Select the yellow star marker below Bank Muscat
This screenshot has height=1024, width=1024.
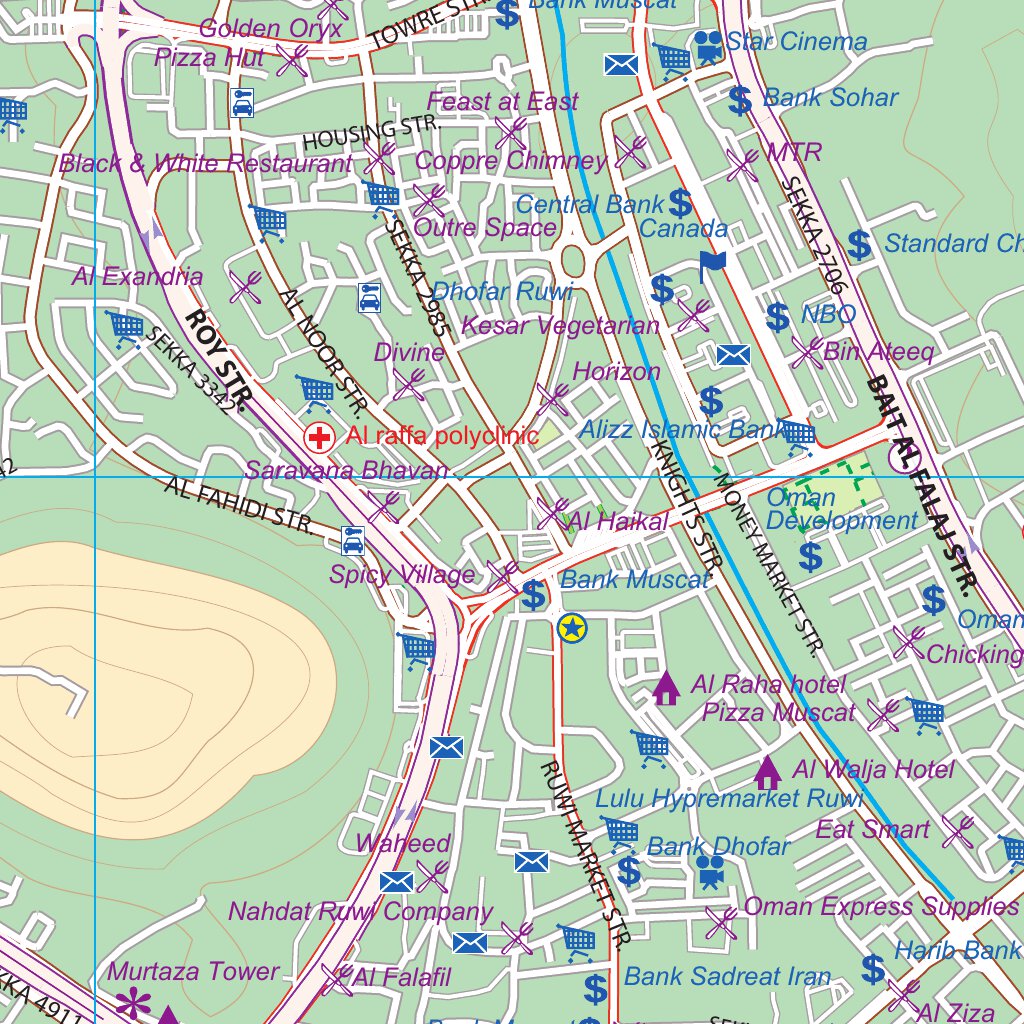tap(571, 628)
